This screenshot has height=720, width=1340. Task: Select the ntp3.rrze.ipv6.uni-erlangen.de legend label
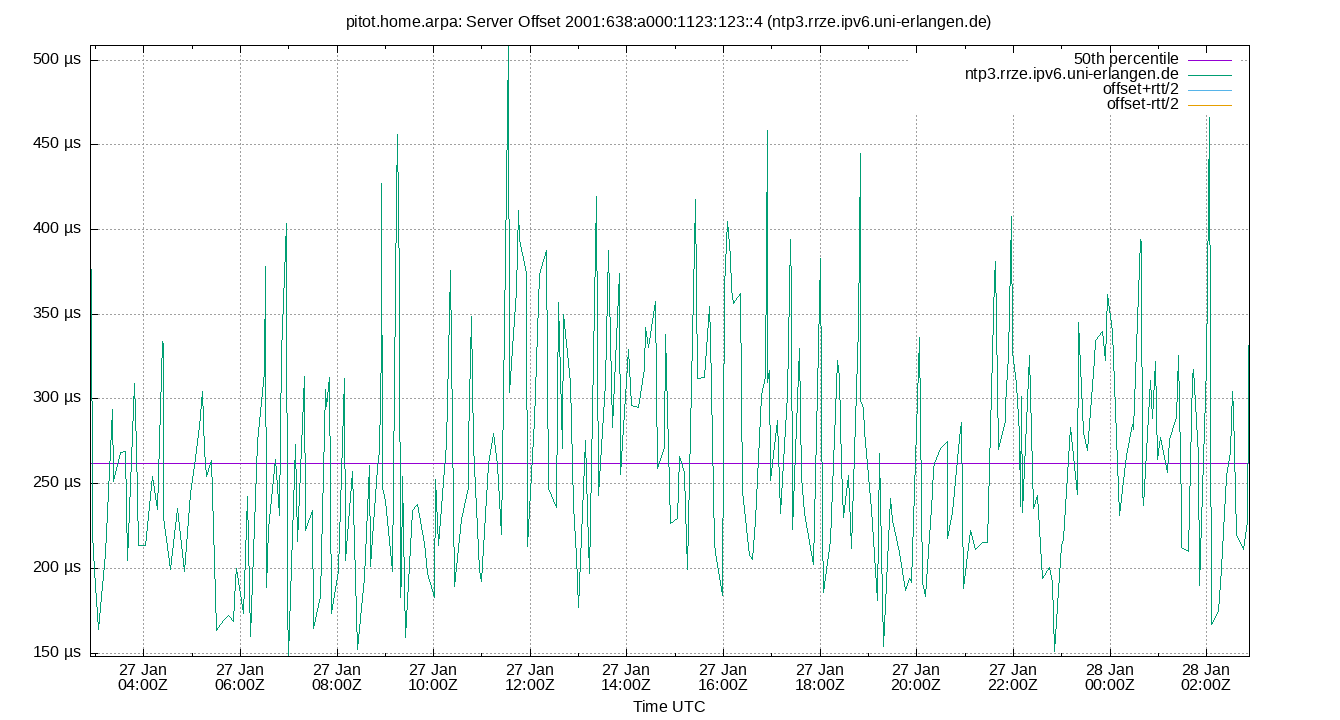coord(1073,73)
